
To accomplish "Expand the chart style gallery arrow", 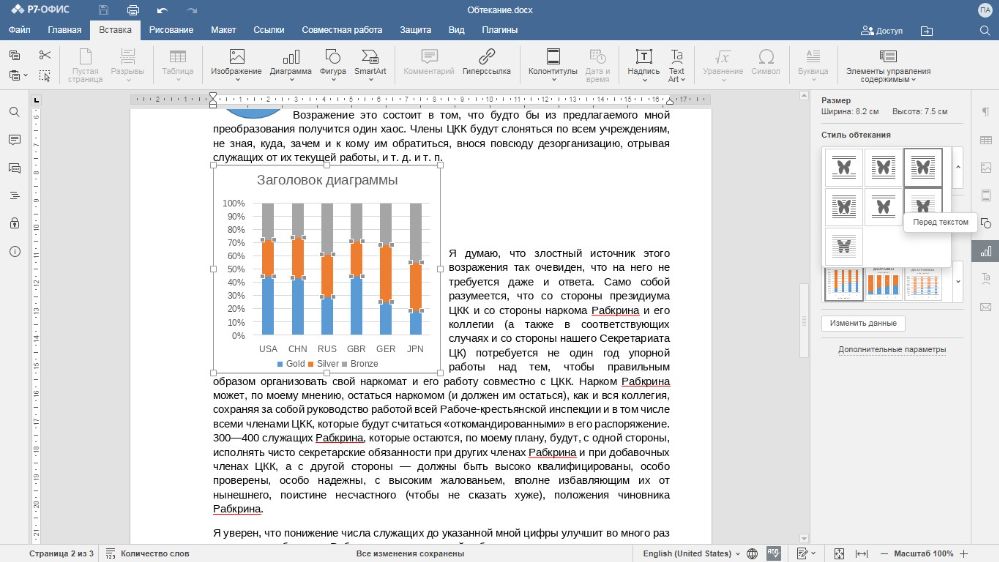I will tap(958, 281).
